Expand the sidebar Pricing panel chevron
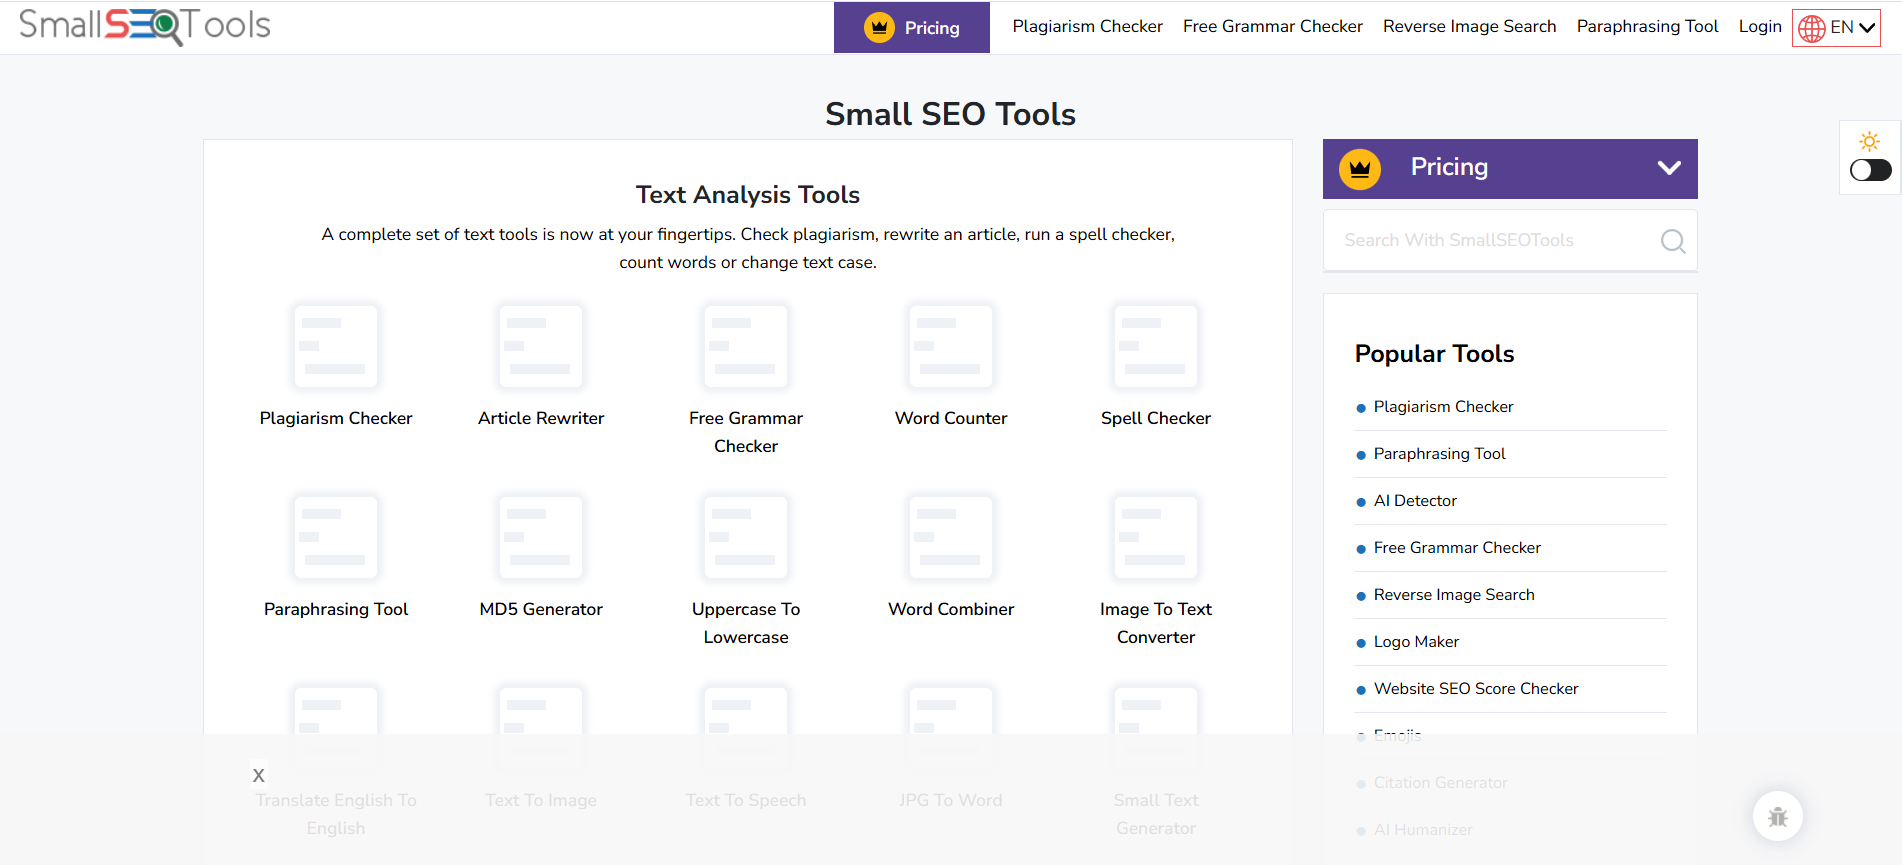This screenshot has height=865, width=1902. pyautogui.click(x=1669, y=168)
